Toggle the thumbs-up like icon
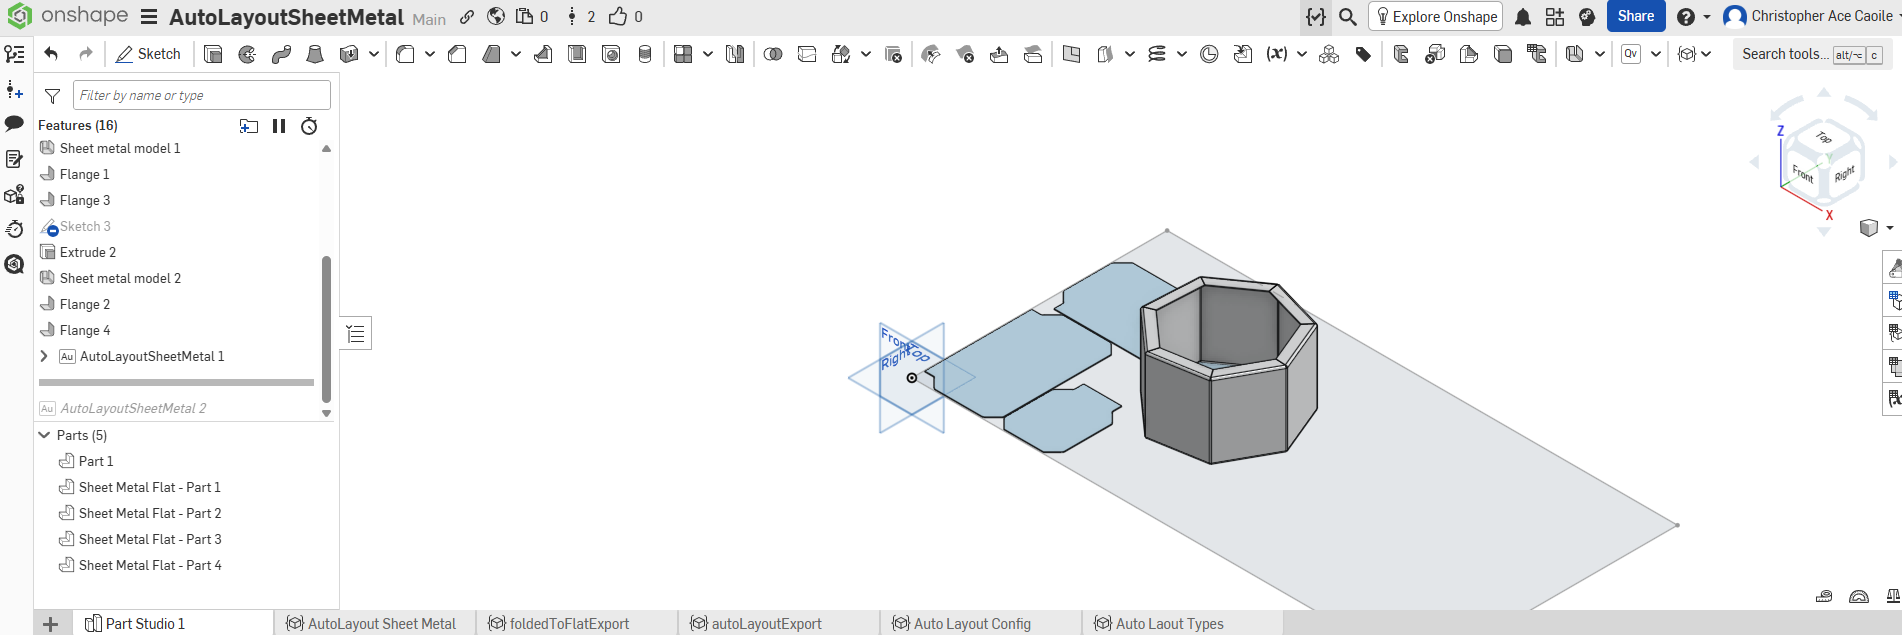Viewport: 1902px width, 635px height. pos(618,17)
